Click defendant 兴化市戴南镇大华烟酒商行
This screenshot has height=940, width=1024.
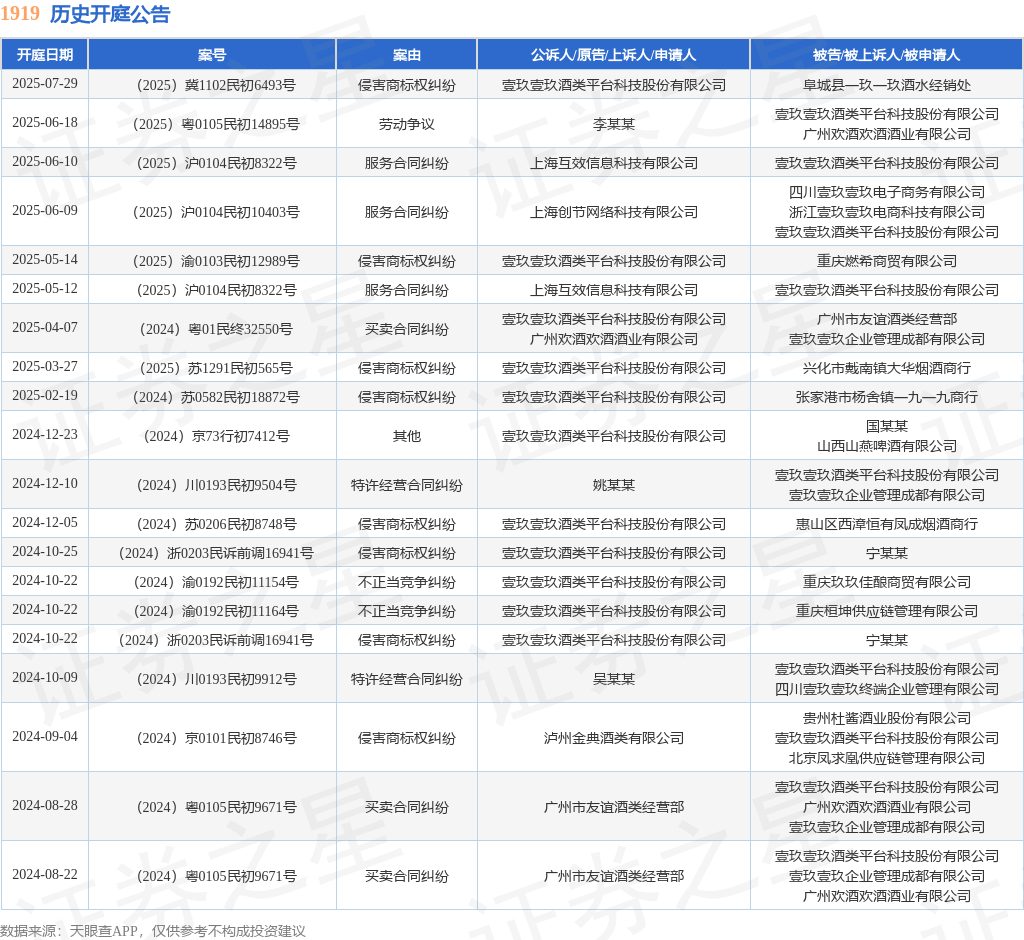886,368
